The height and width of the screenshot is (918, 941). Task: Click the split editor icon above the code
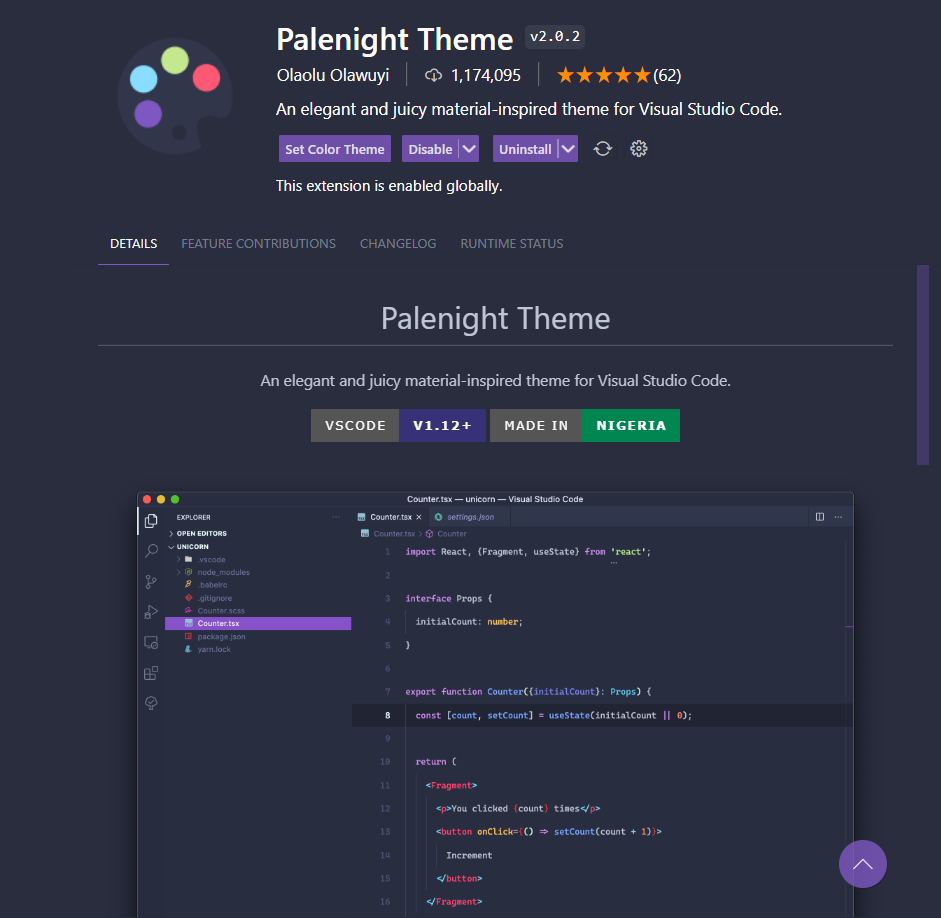pos(818,515)
